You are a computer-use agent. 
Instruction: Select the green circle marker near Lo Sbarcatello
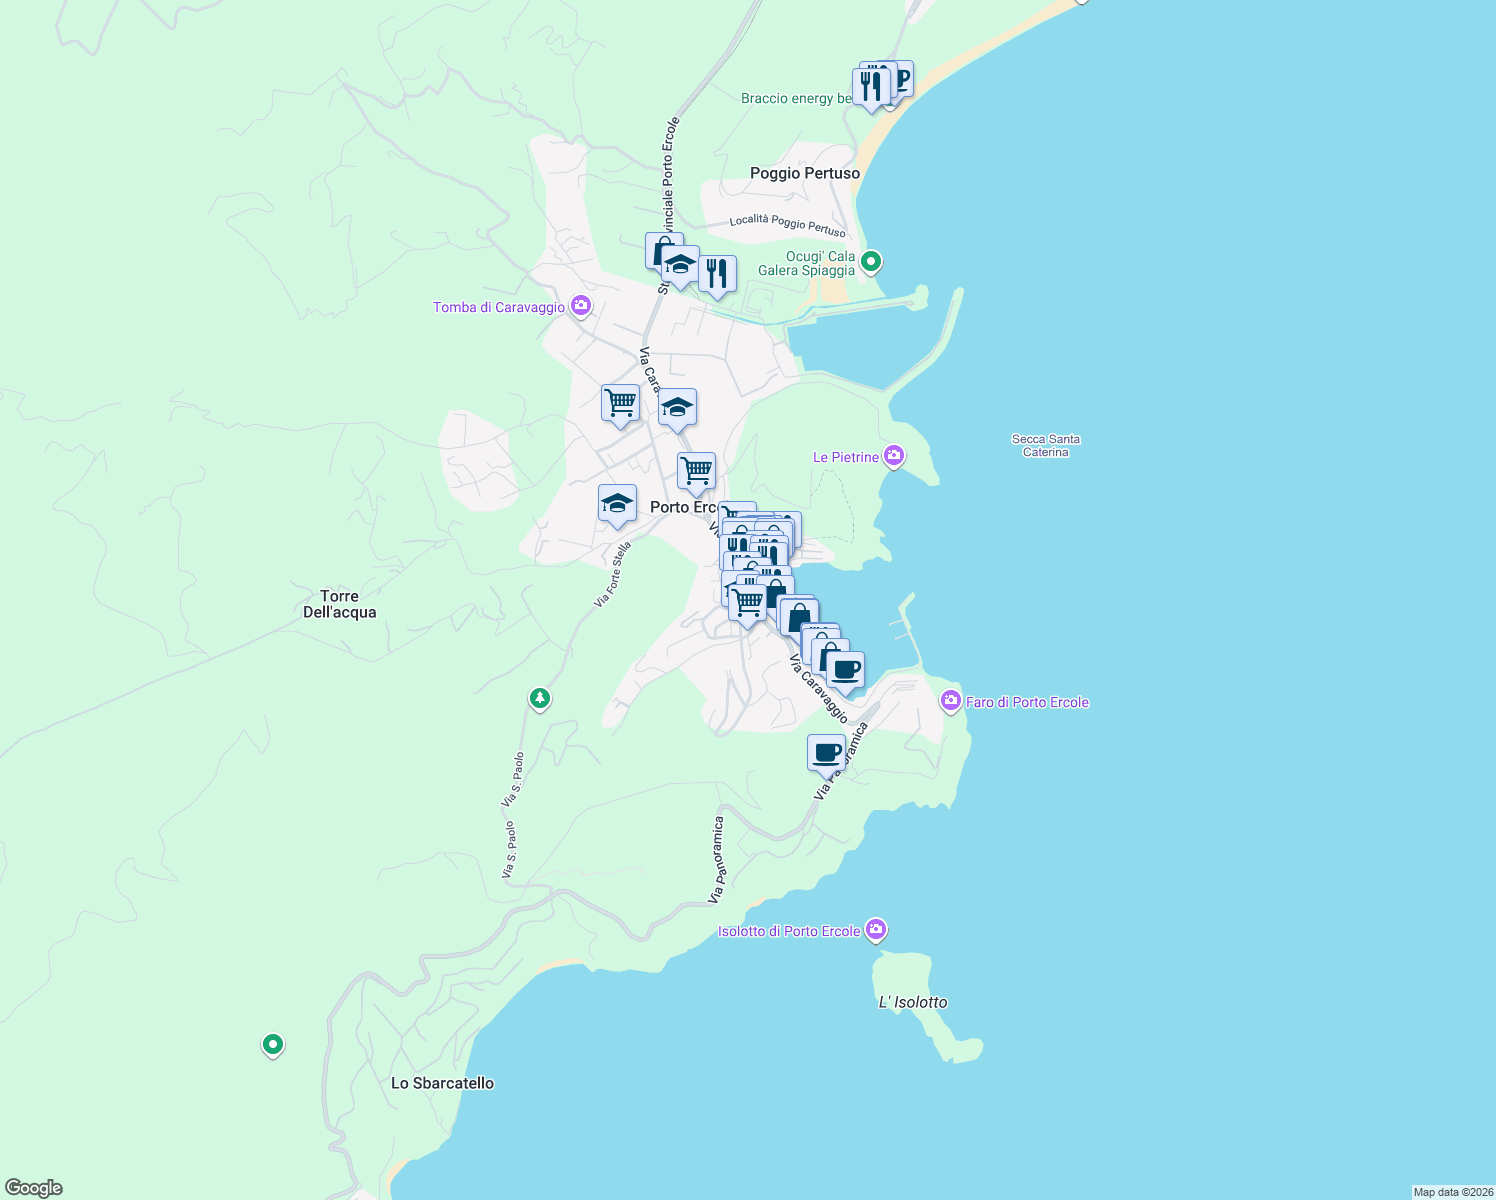273,1043
